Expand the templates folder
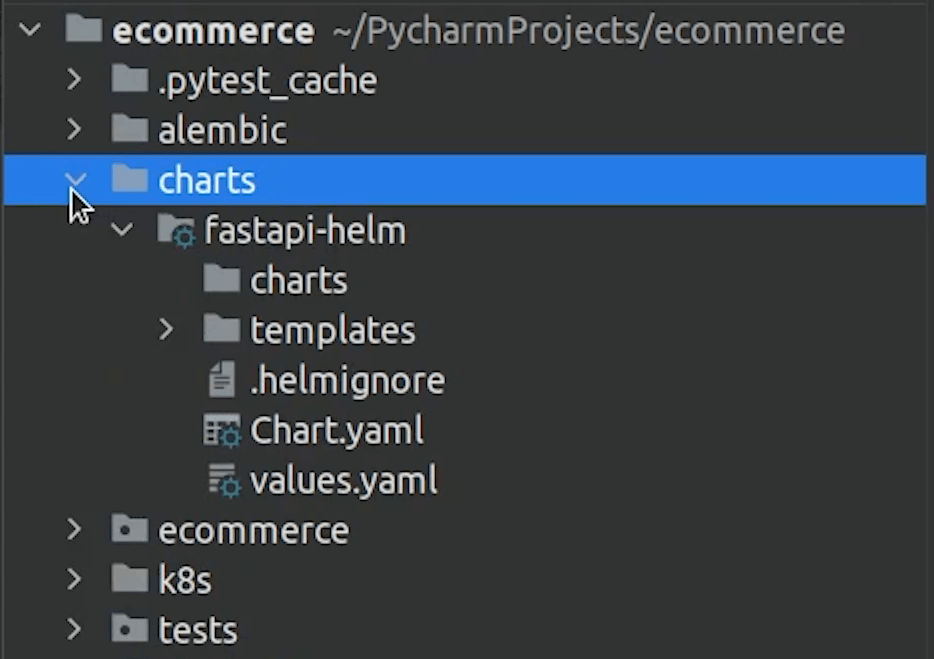Screen dimensions: 934x659 pyautogui.click(x=167, y=330)
